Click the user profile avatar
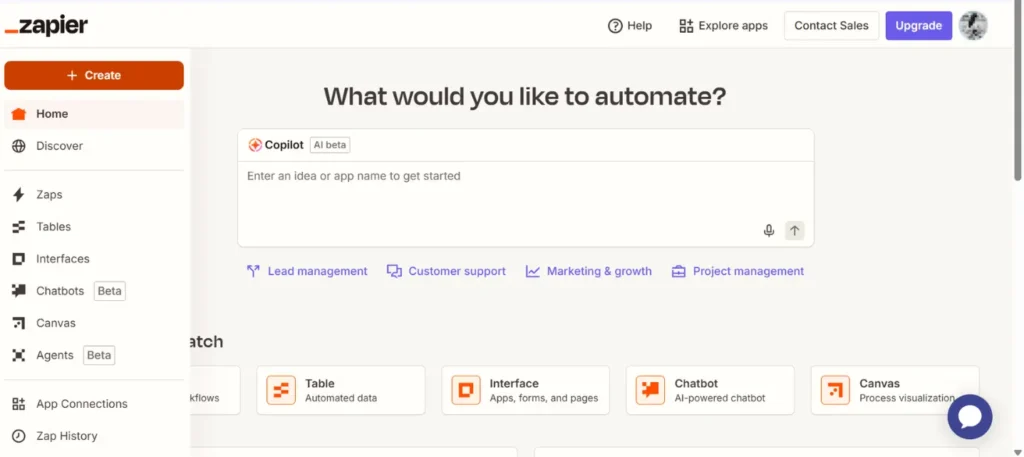1024x457 pixels. [x=972, y=26]
